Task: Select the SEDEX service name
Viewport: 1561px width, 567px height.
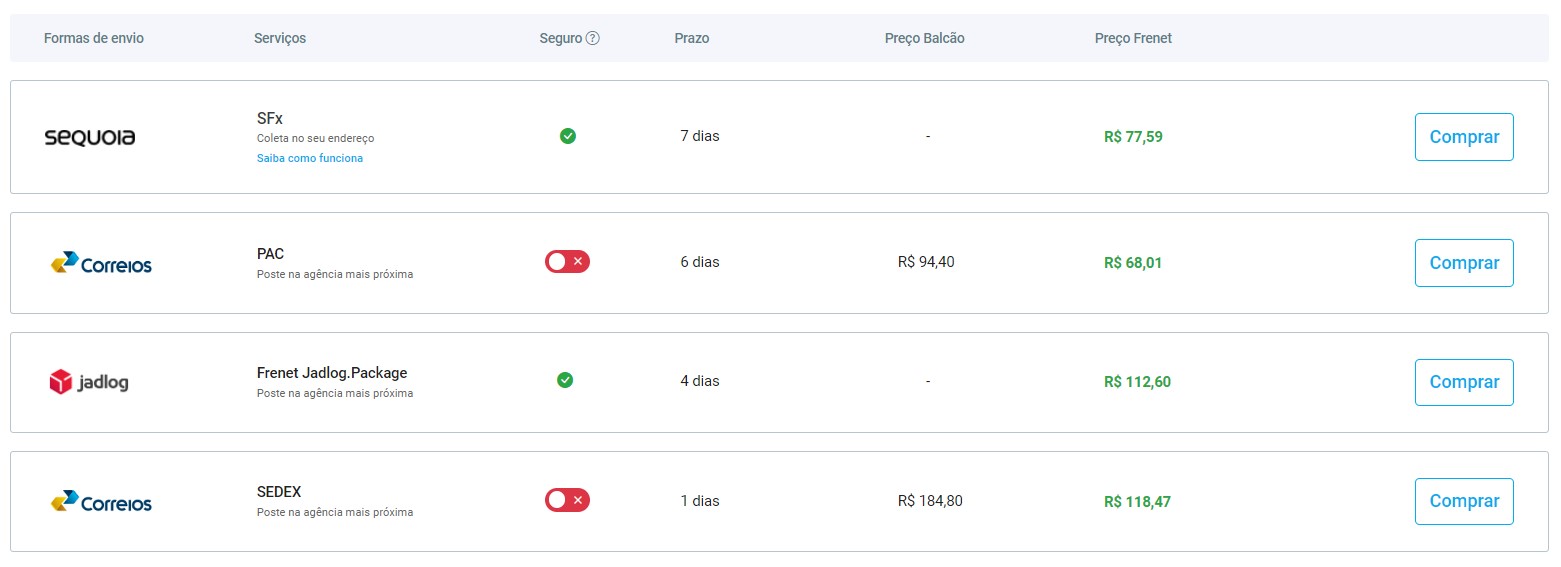Action: [x=279, y=492]
